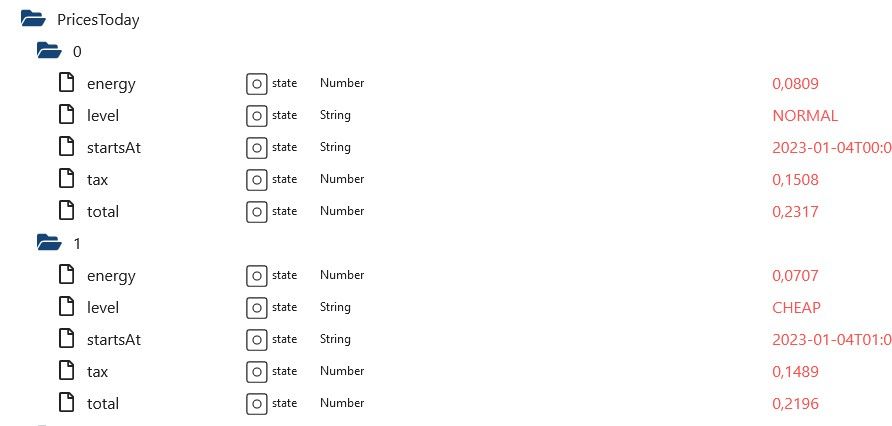892x426 pixels.
Task: Click the state icon for startsAt in folder 1
Action: click(x=256, y=340)
